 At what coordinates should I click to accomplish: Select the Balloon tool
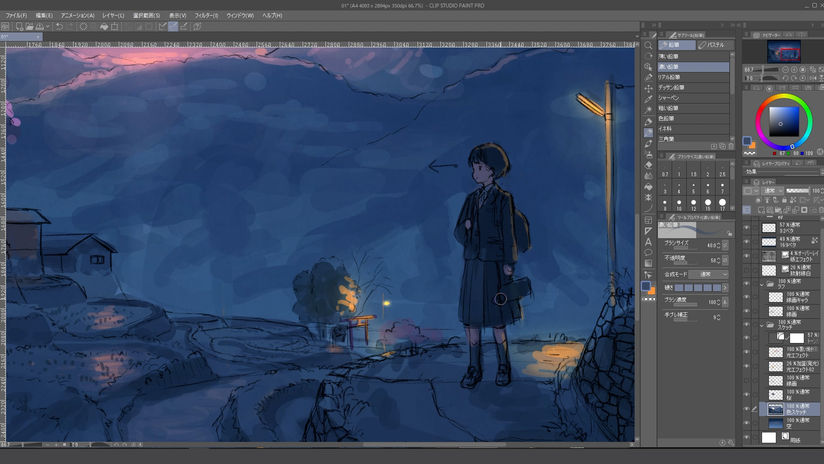click(x=648, y=253)
